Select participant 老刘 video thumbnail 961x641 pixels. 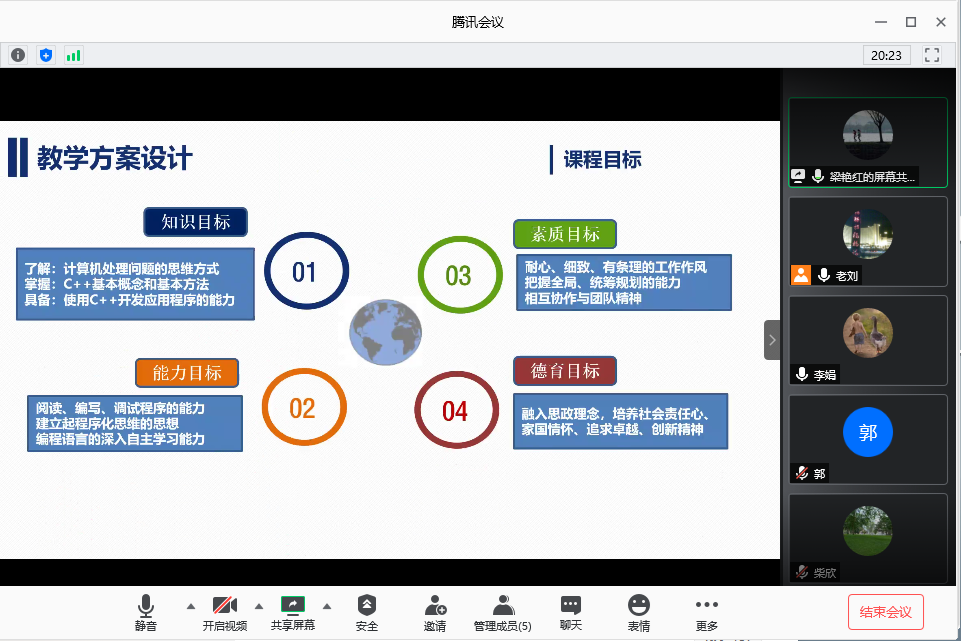coord(867,241)
